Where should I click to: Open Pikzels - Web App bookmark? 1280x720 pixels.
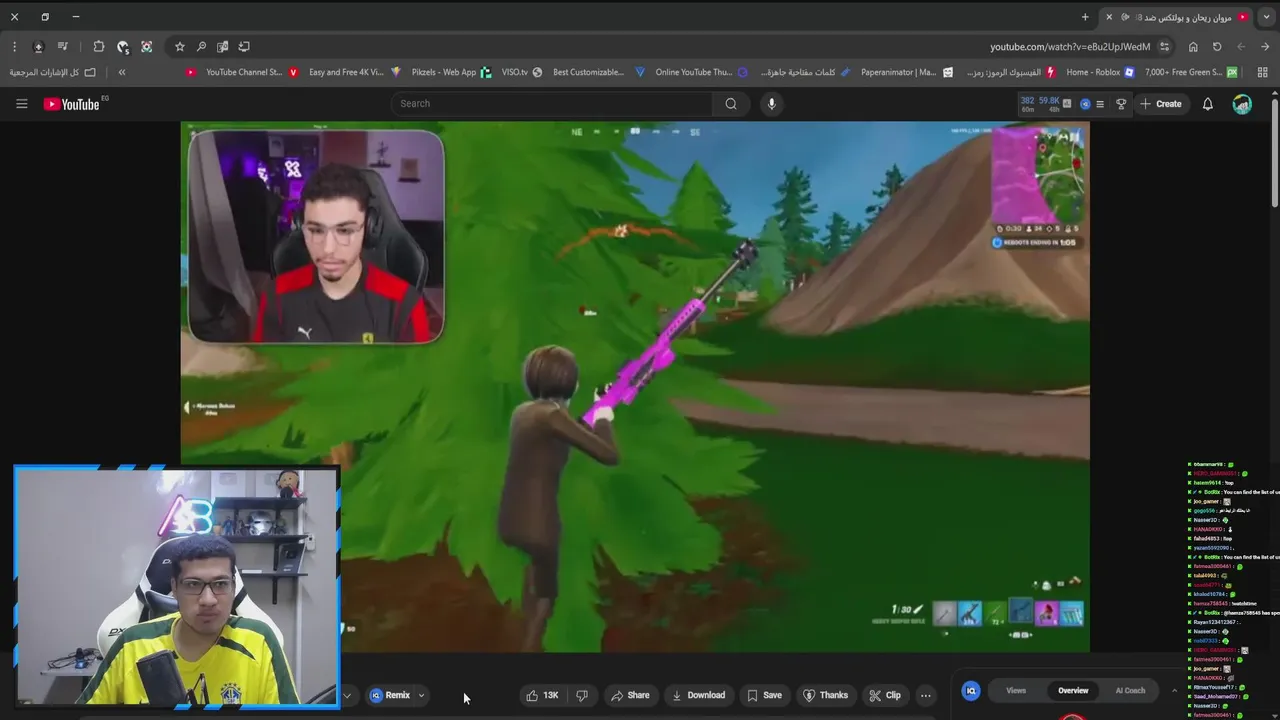451,72
